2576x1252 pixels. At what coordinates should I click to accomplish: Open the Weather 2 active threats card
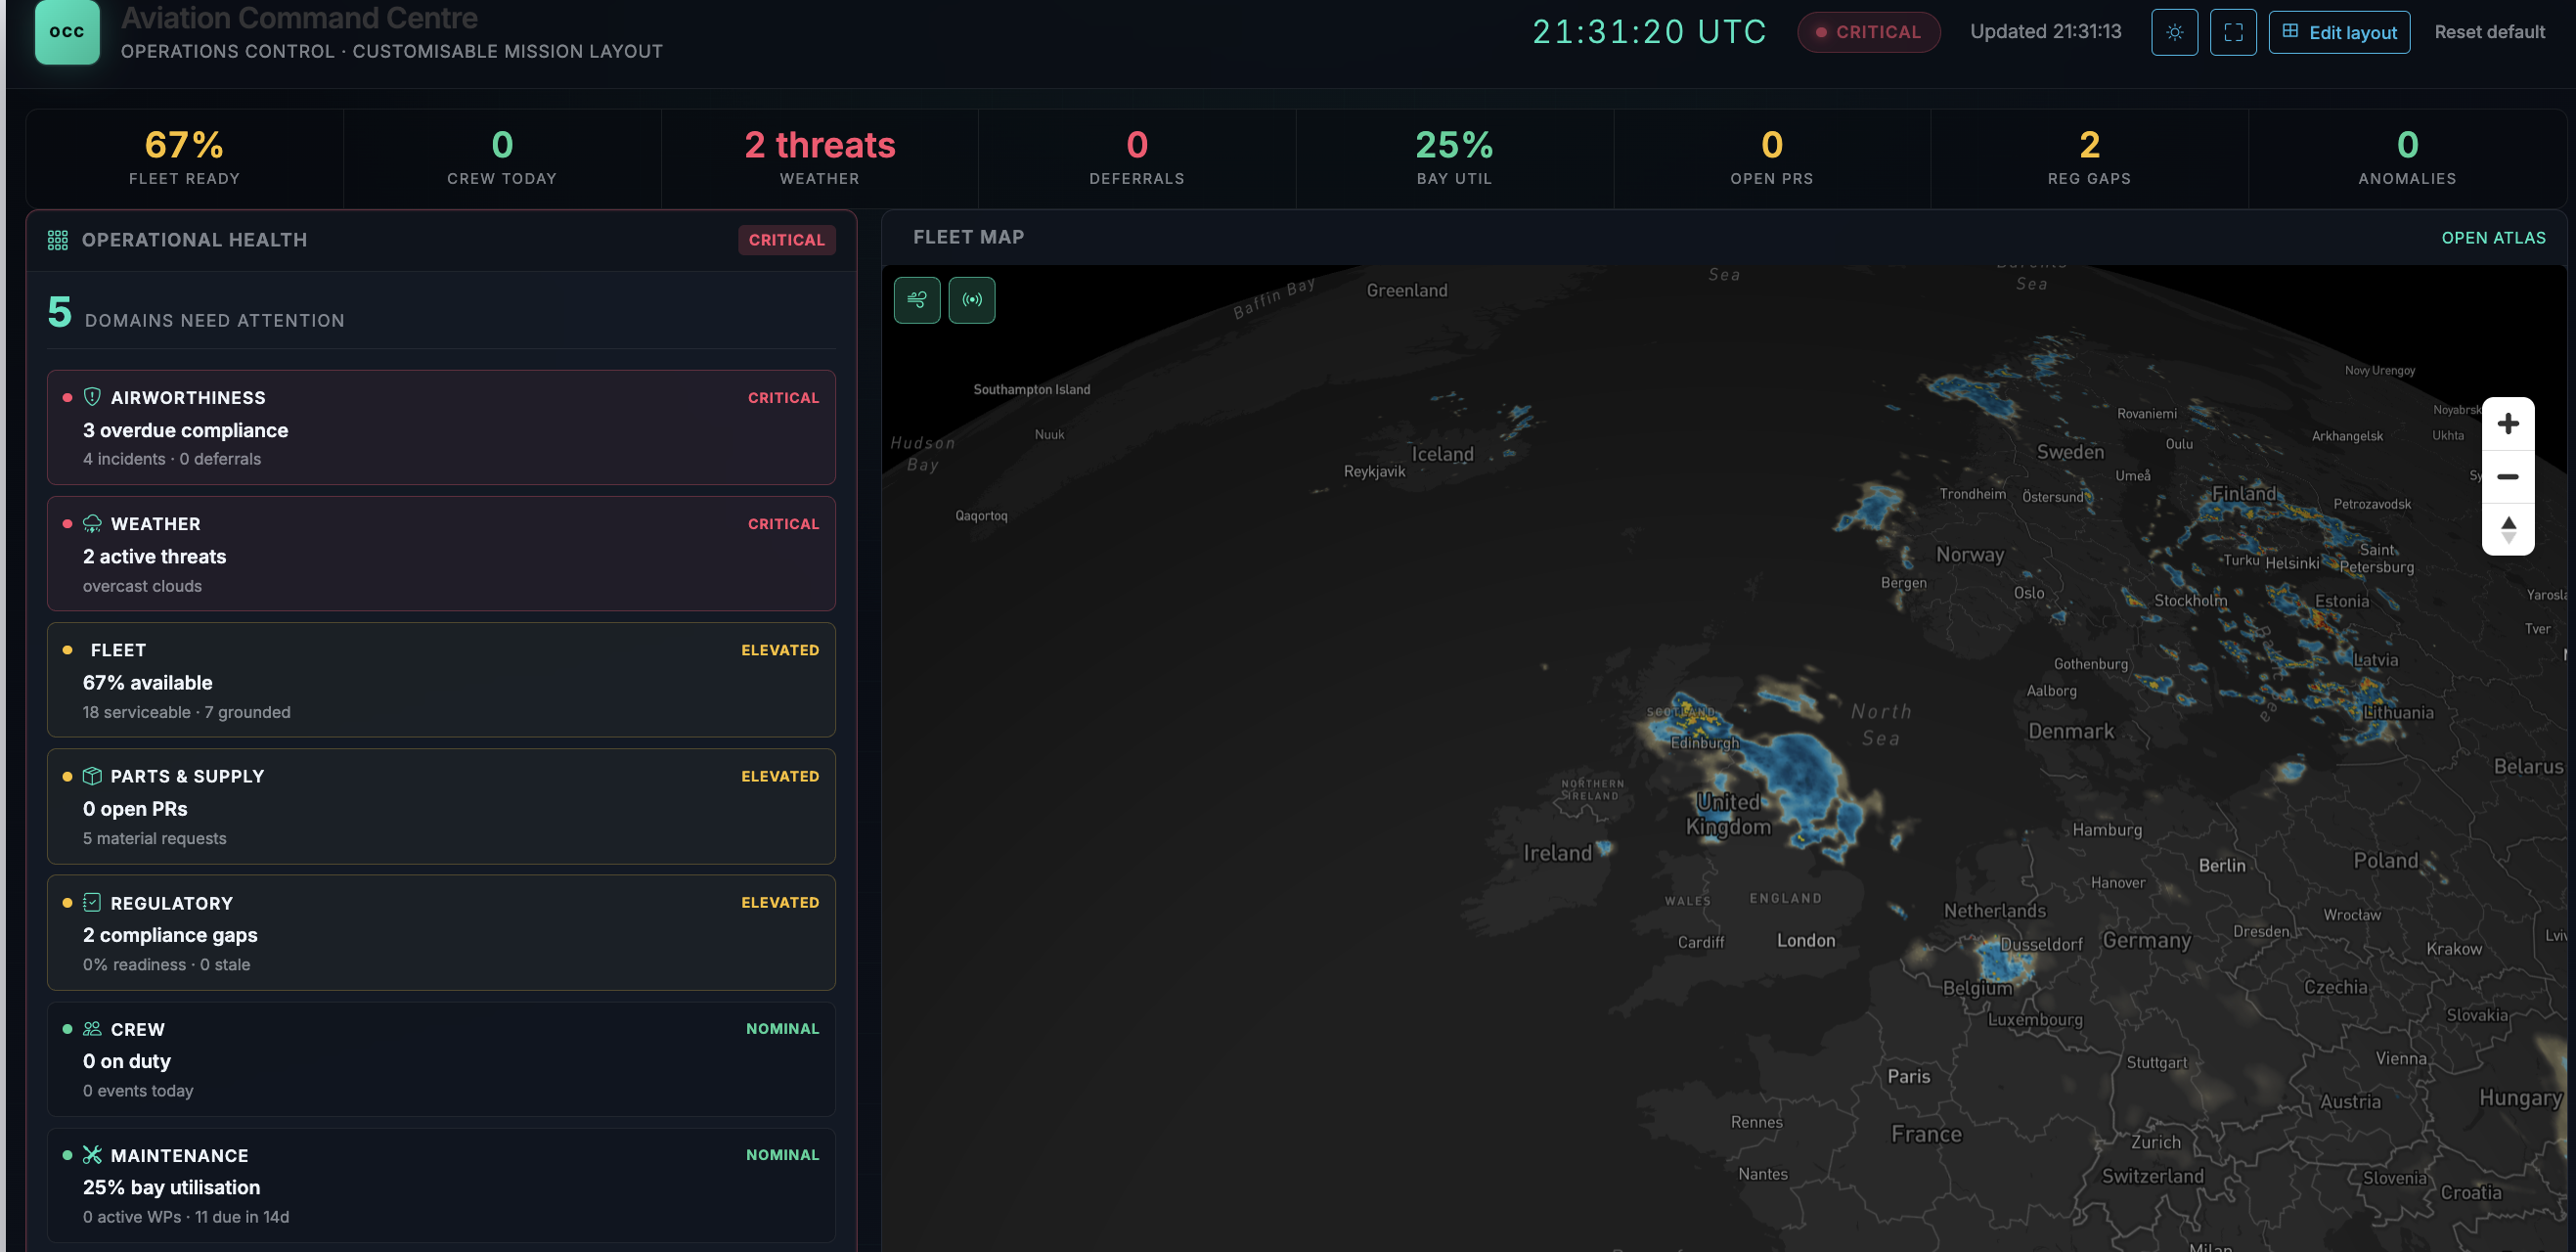pyautogui.click(x=441, y=554)
